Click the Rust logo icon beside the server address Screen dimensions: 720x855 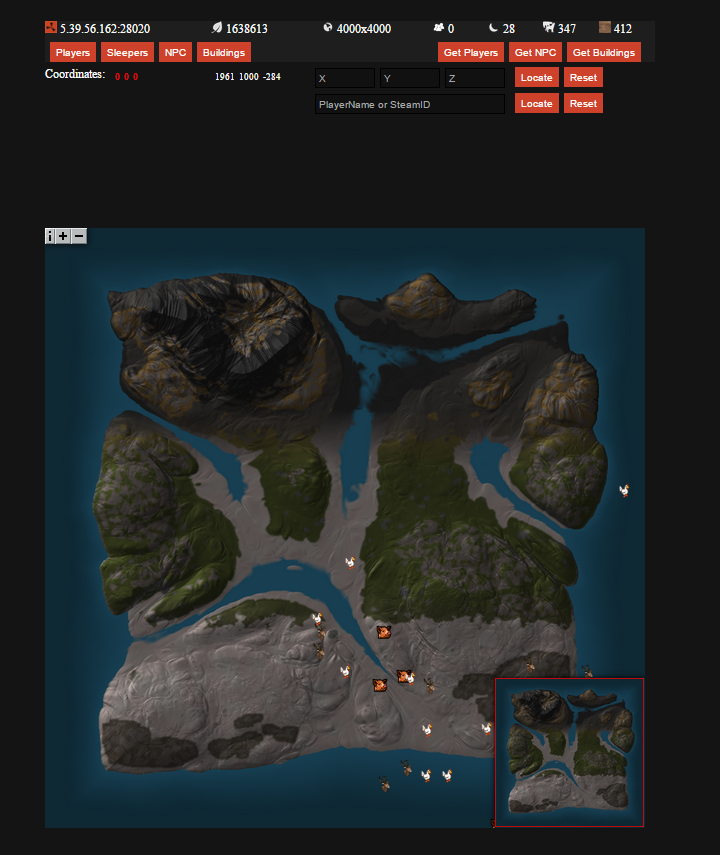pyautogui.click(x=51, y=27)
